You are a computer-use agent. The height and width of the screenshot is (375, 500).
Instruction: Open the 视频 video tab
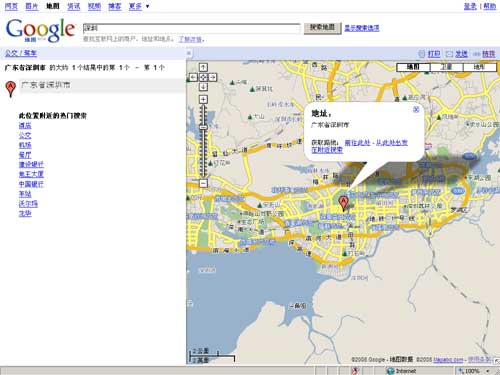94,6
